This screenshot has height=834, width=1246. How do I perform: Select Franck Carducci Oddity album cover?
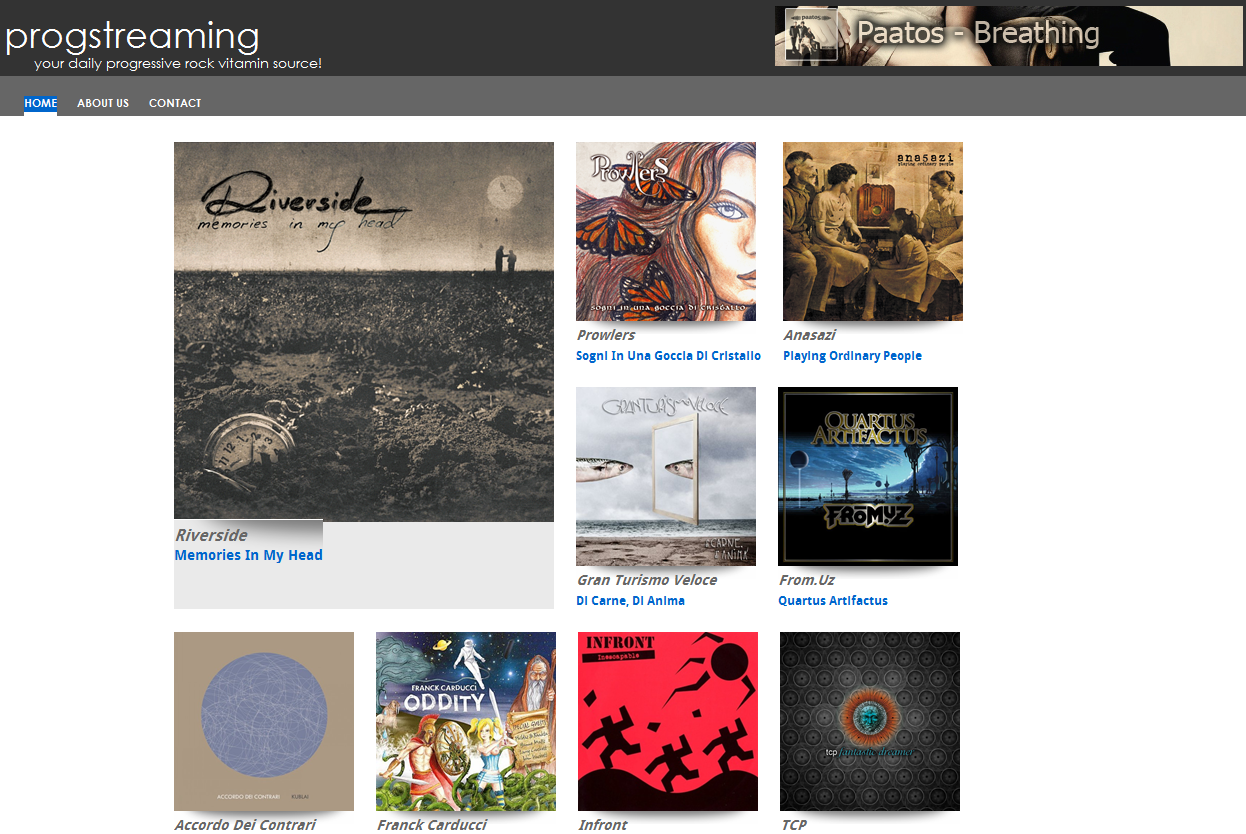(466, 721)
